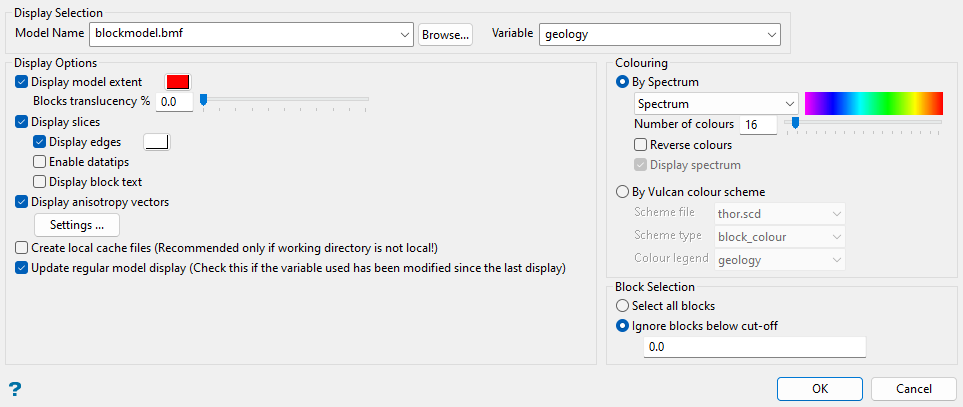963x407 pixels.
Task: Click the blue help question mark icon
Action: 15,389
